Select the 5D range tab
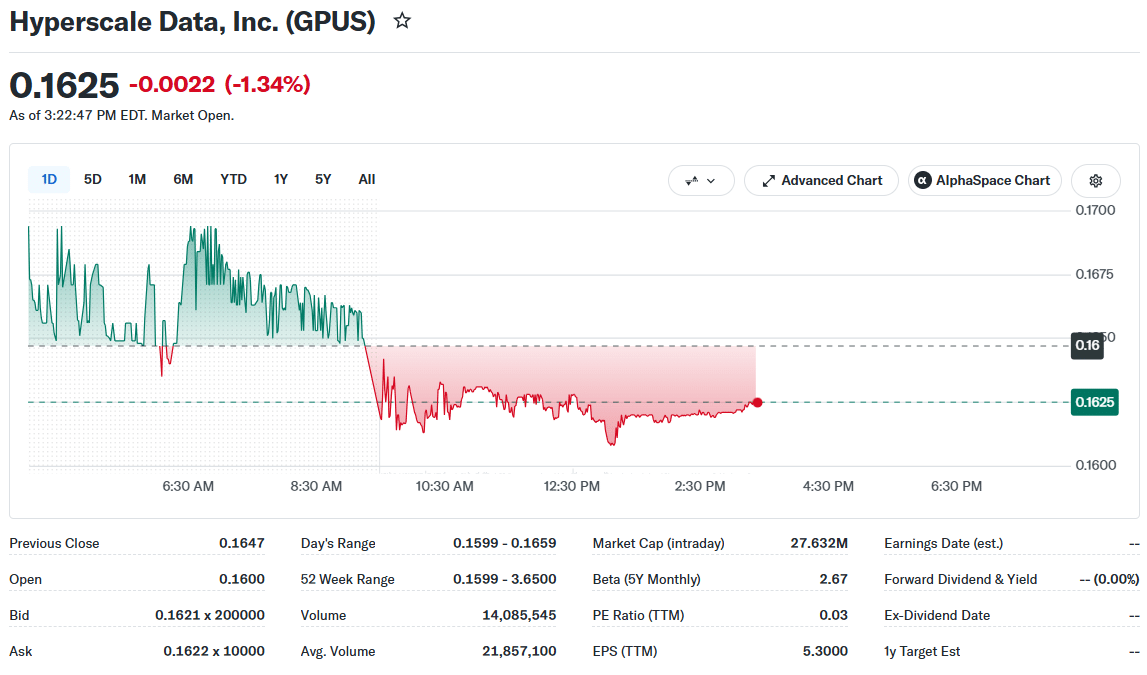The image size is (1147, 675). click(92, 179)
